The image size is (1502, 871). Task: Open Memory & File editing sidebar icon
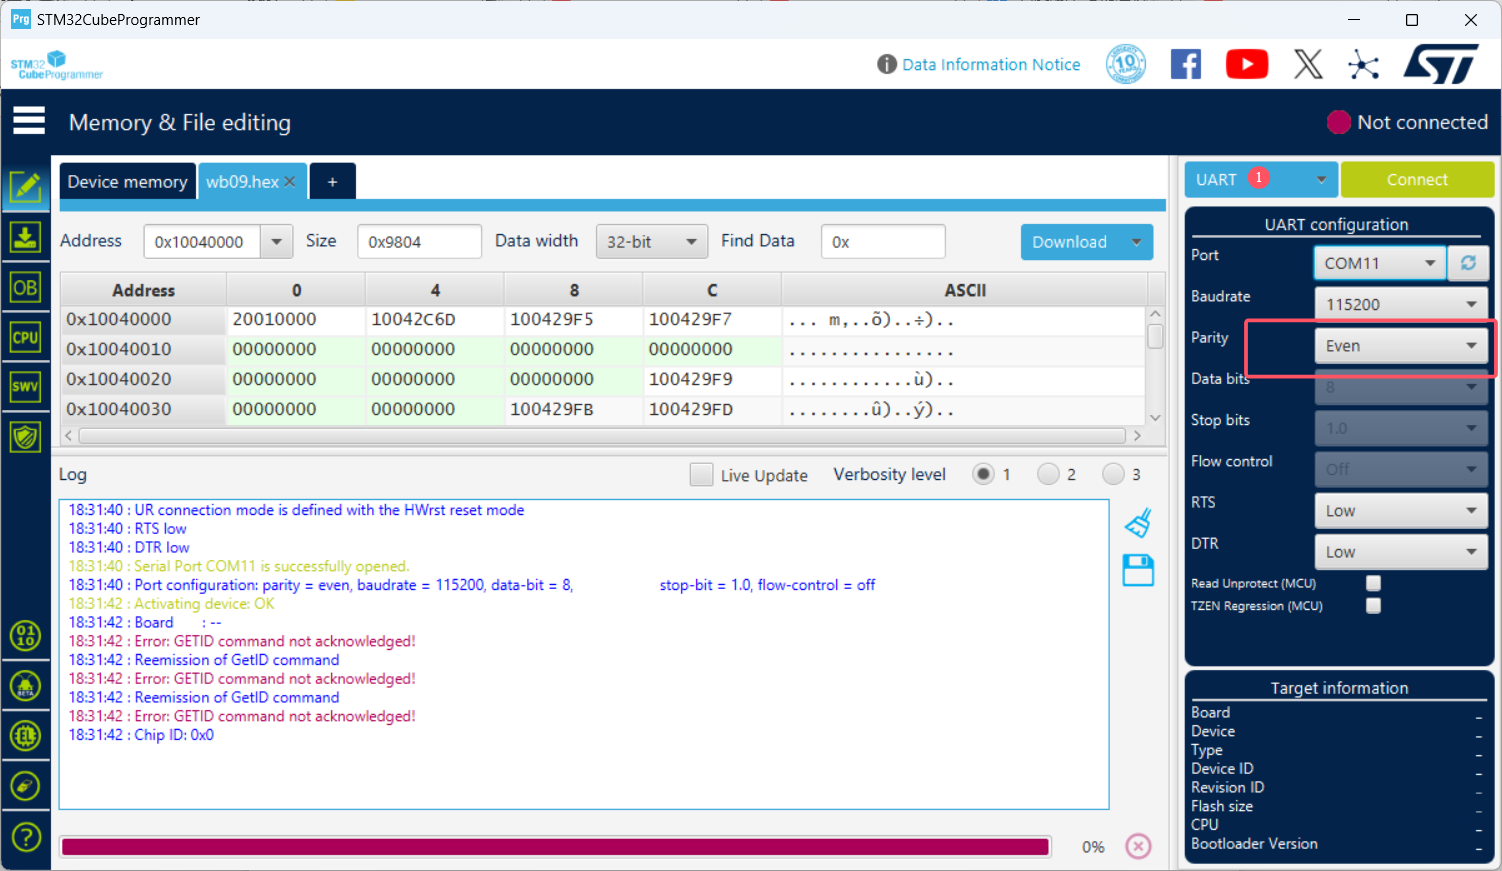[25, 187]
